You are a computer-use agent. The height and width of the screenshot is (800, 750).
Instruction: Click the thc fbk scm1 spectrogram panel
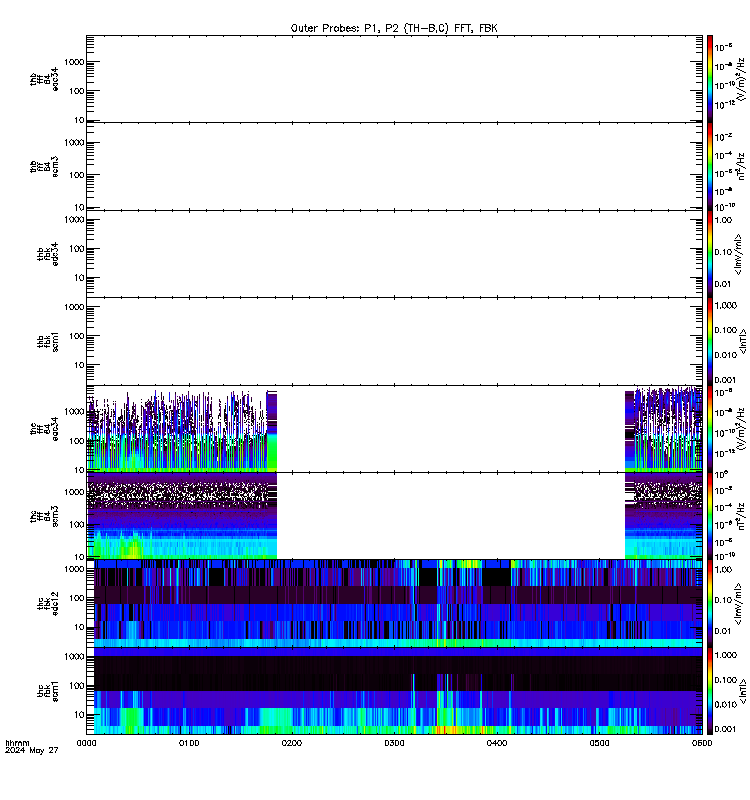click(394, 691)
